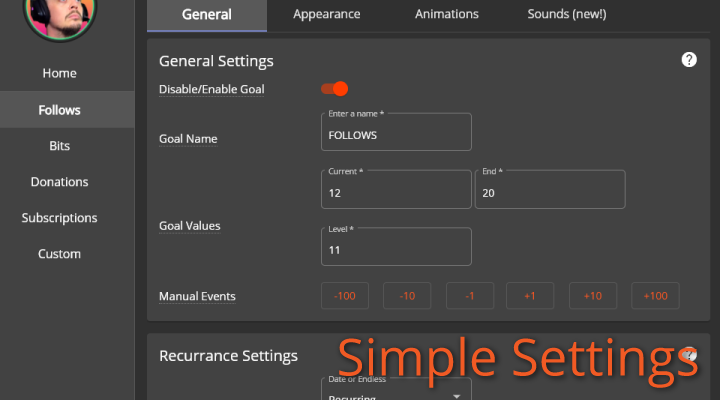The height and width of the screenshot is (400, 720).
Task: Toggle the Disable/Enable Goal switch
Action: point(335,89)
